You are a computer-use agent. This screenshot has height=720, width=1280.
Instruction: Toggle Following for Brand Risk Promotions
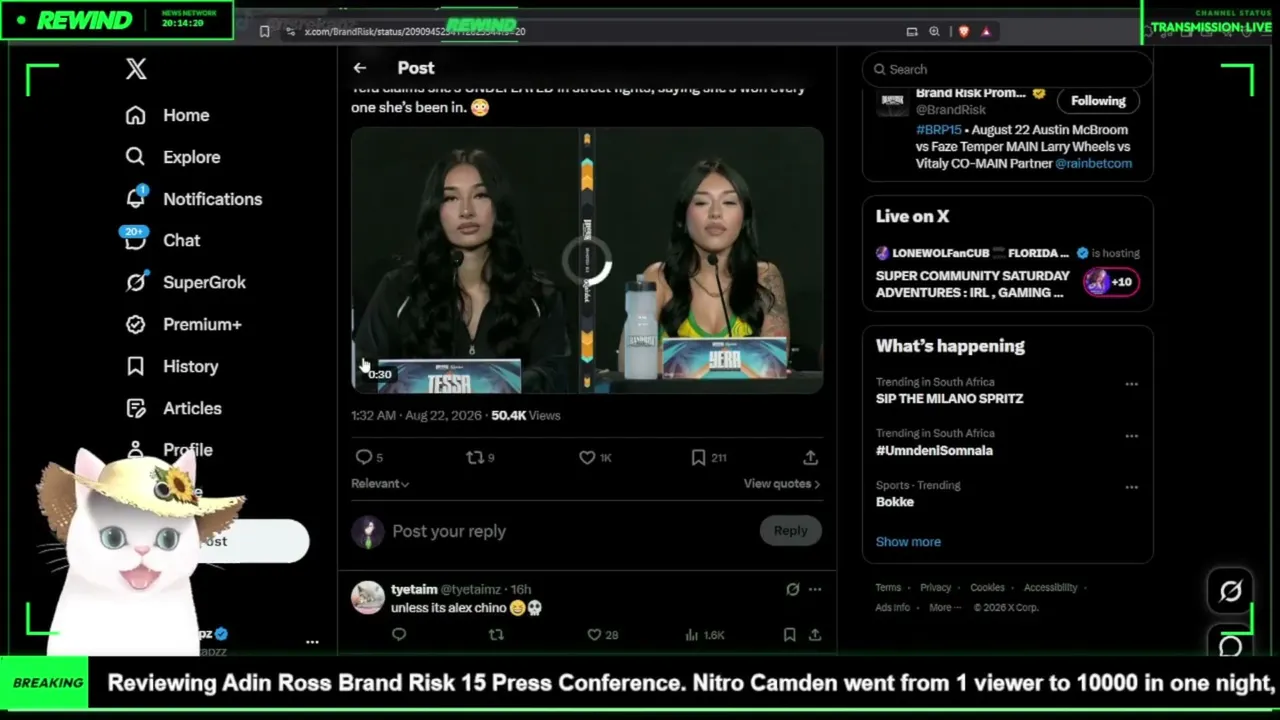pyautogui.click(x=1098, y=100)
